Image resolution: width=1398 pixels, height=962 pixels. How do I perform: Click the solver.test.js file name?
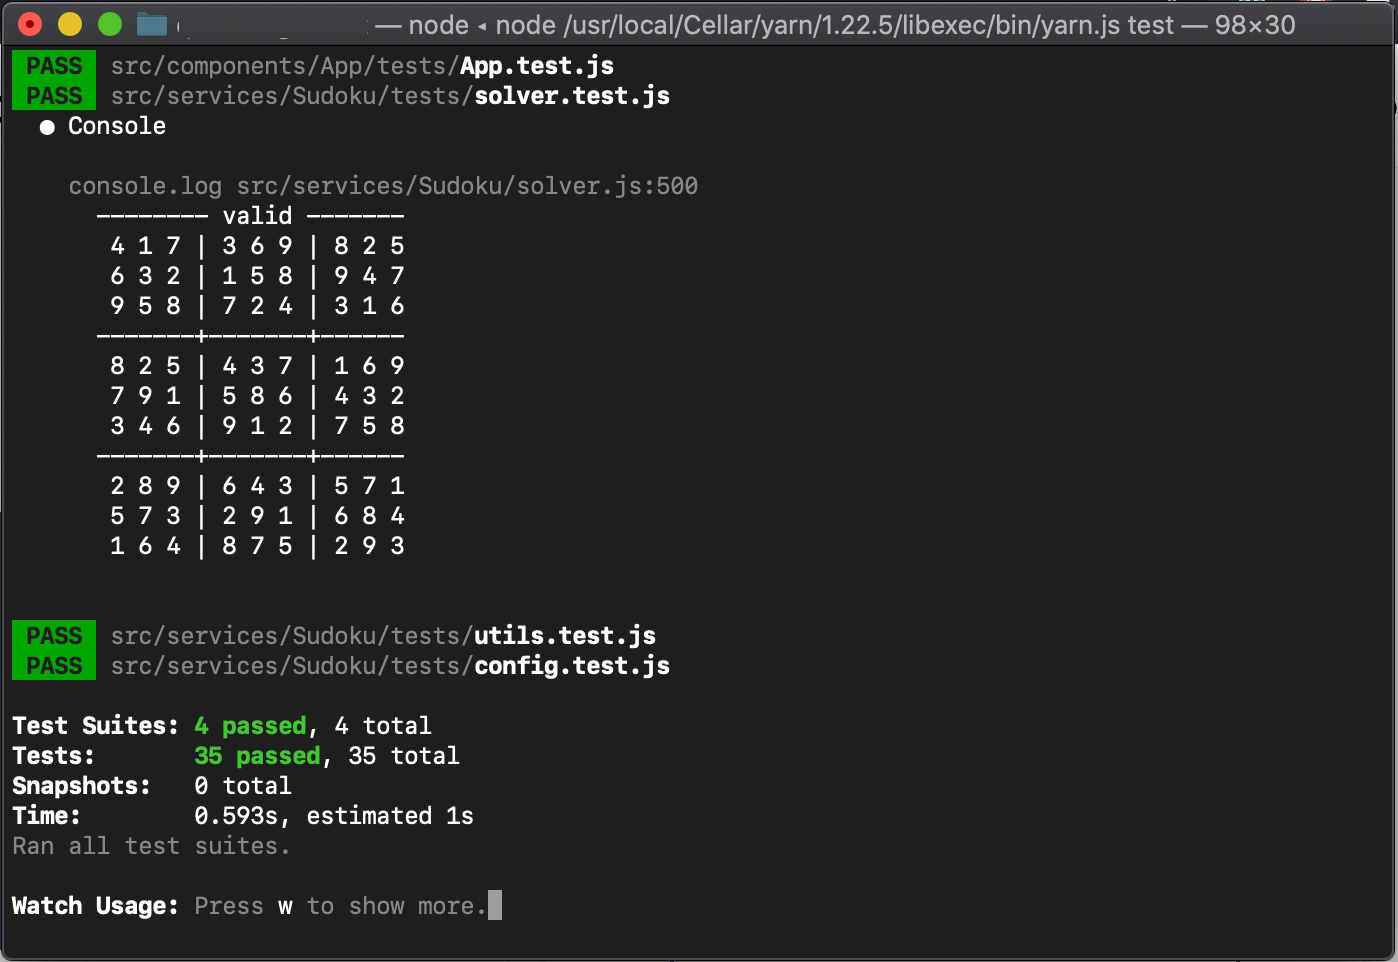tap(572, 96)
